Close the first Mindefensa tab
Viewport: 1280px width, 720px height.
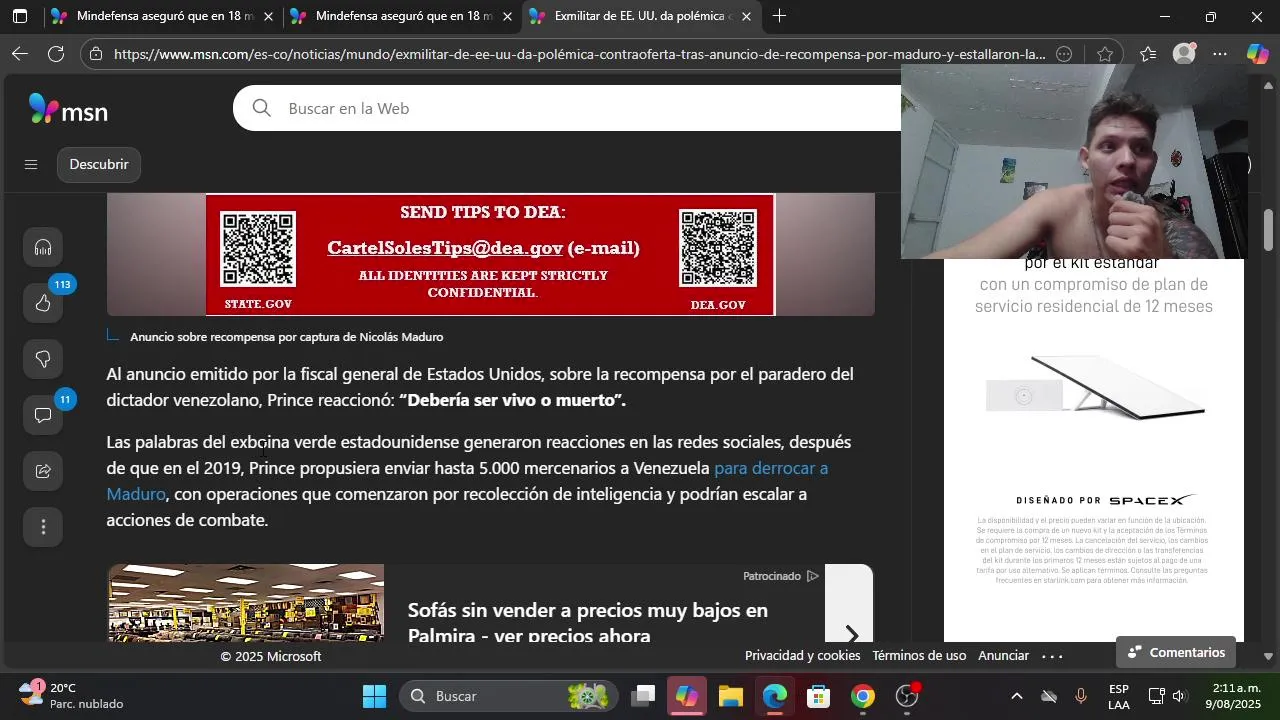(268, 17)
